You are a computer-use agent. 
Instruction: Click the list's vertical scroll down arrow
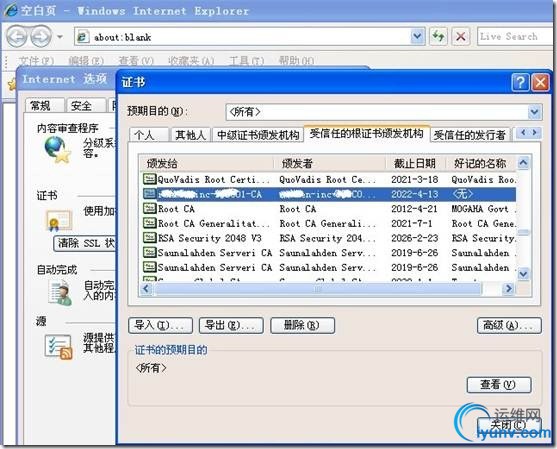pyautogui.click(x=523, y=274)
